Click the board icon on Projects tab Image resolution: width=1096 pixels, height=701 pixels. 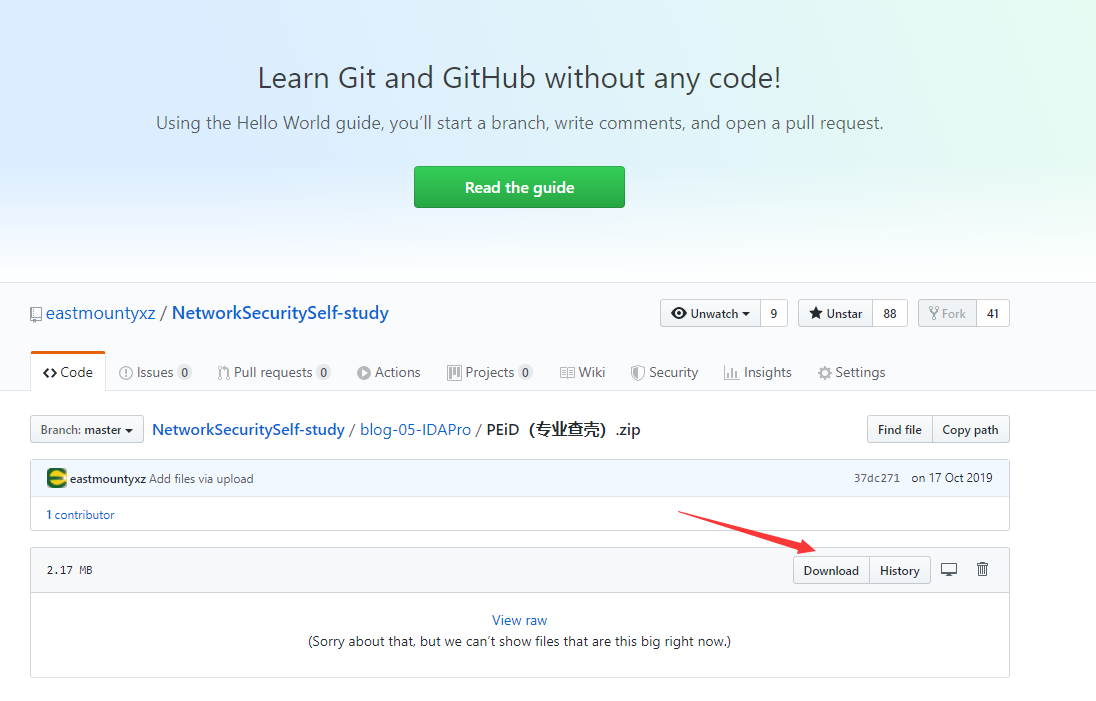click(x=454, y=373)
